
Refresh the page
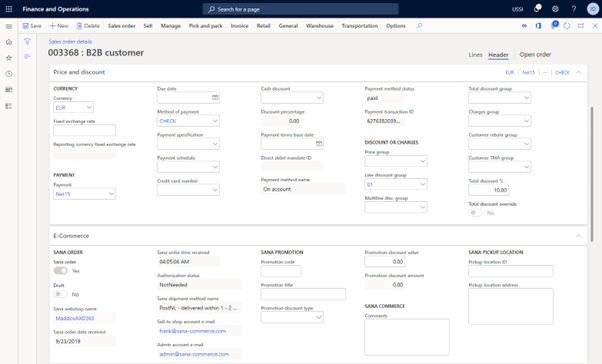(x=567, y=26)
